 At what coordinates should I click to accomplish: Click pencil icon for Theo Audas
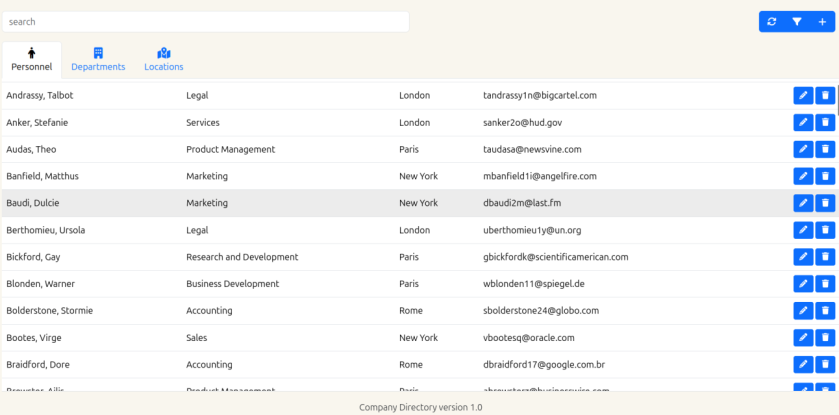pyautogui.click(x=802, y=150)
